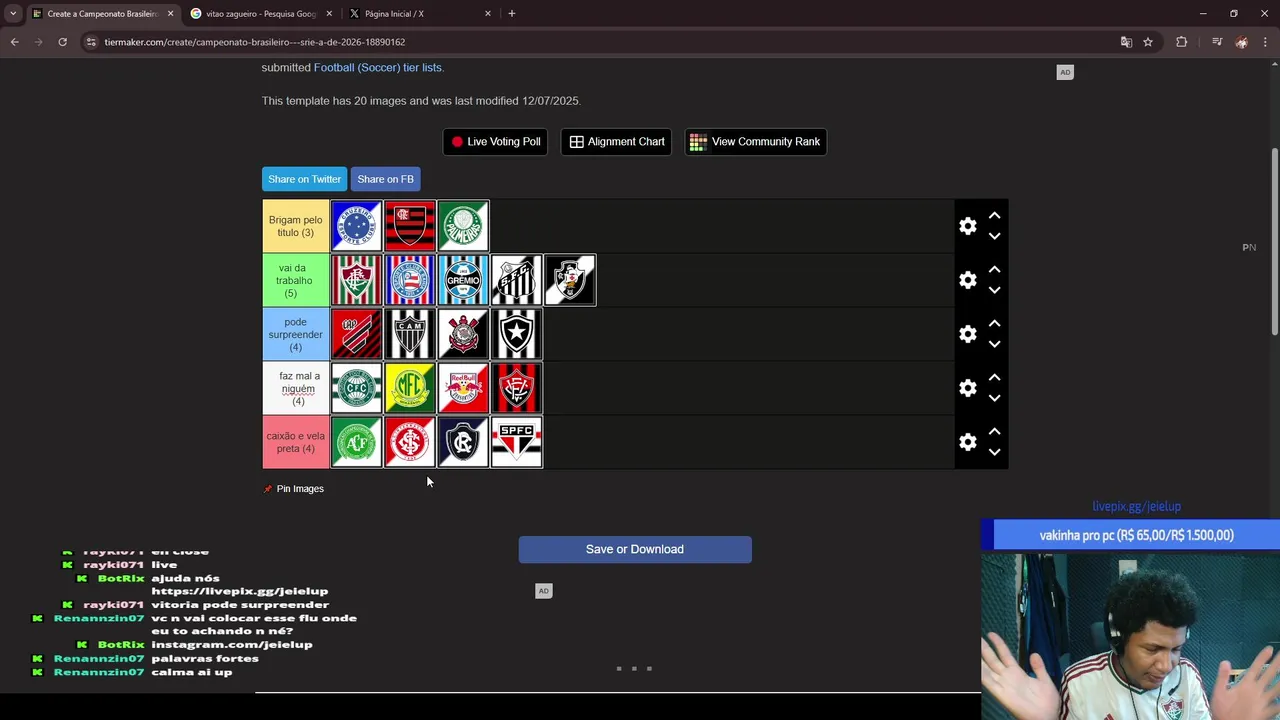1280x720 pixels.
Task: Select the Remo crest in bottom tier
Action: tap(463, 442)
